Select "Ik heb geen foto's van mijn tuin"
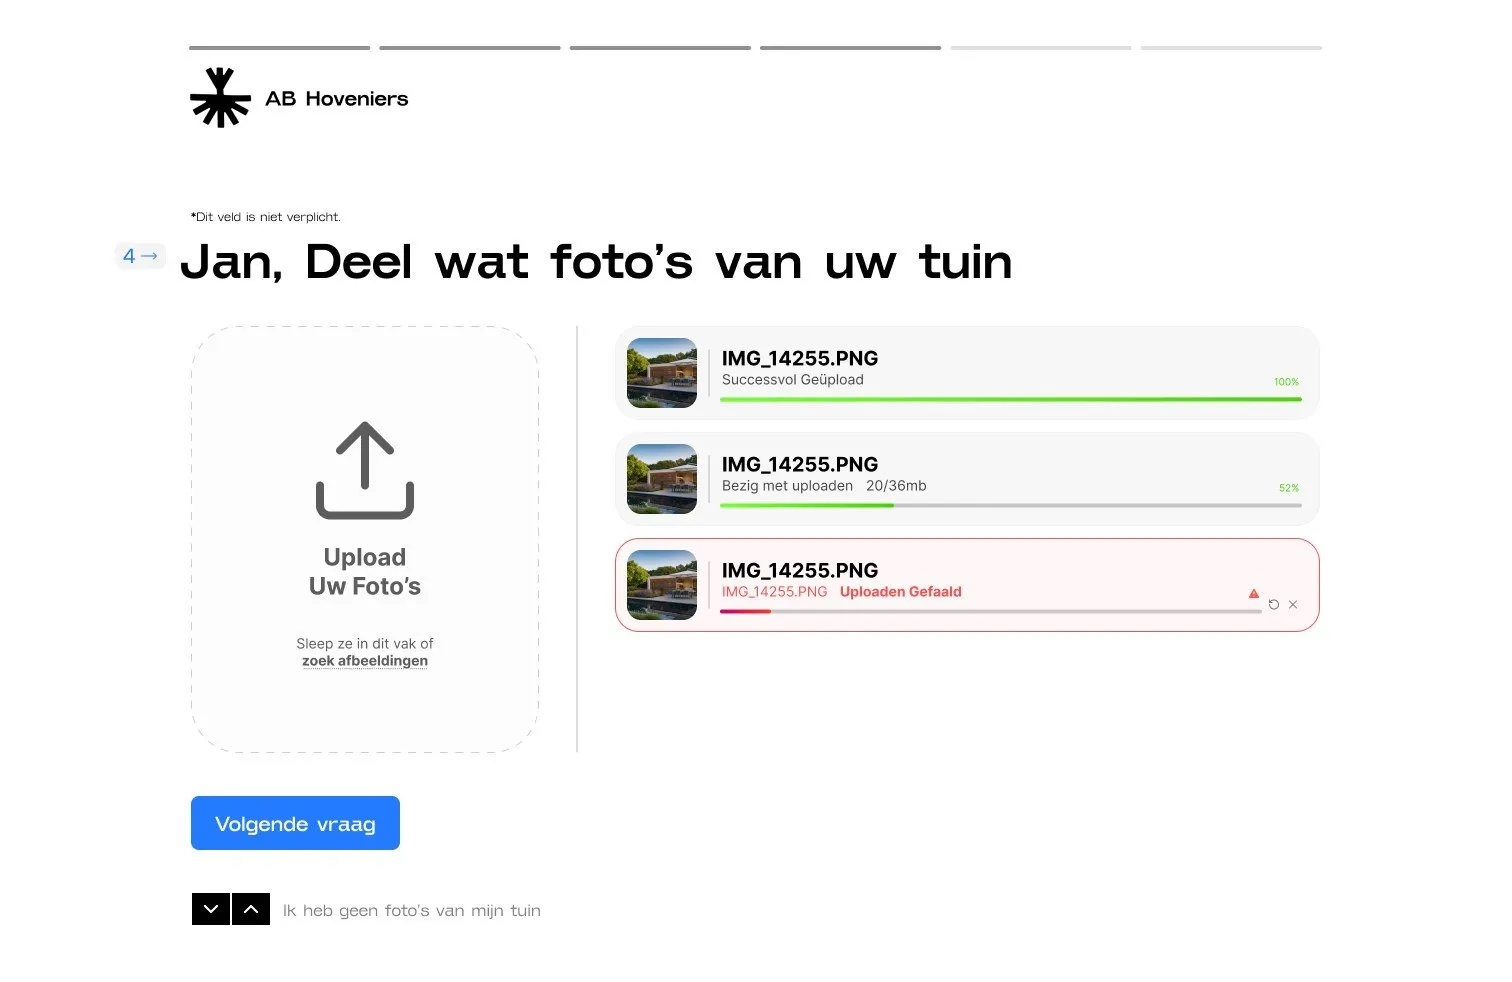This screenshot has width=1512, height=982. [x=411, y=910]
